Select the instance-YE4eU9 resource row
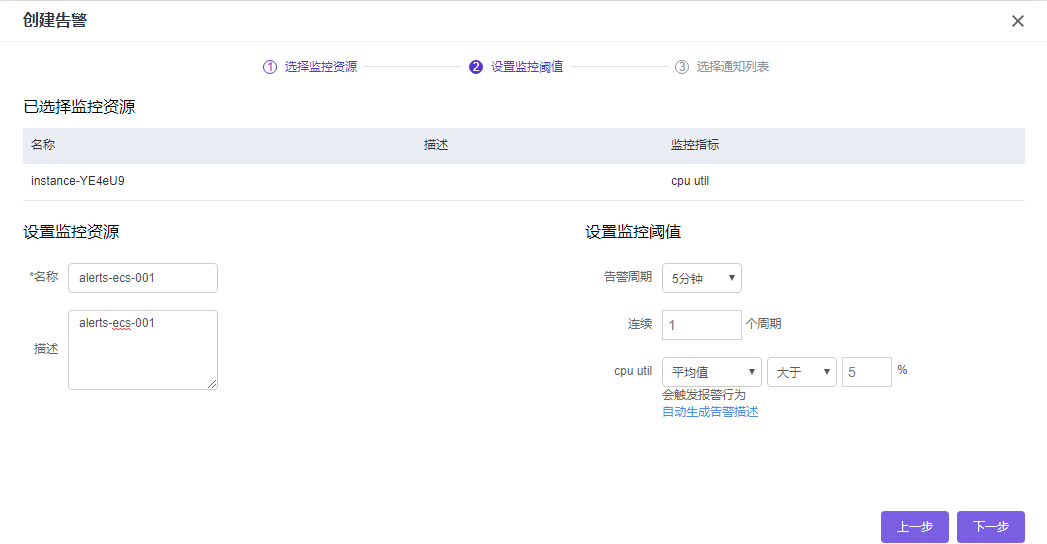The width and height of the screenshot is (1047, 544). tap(78, 182)
